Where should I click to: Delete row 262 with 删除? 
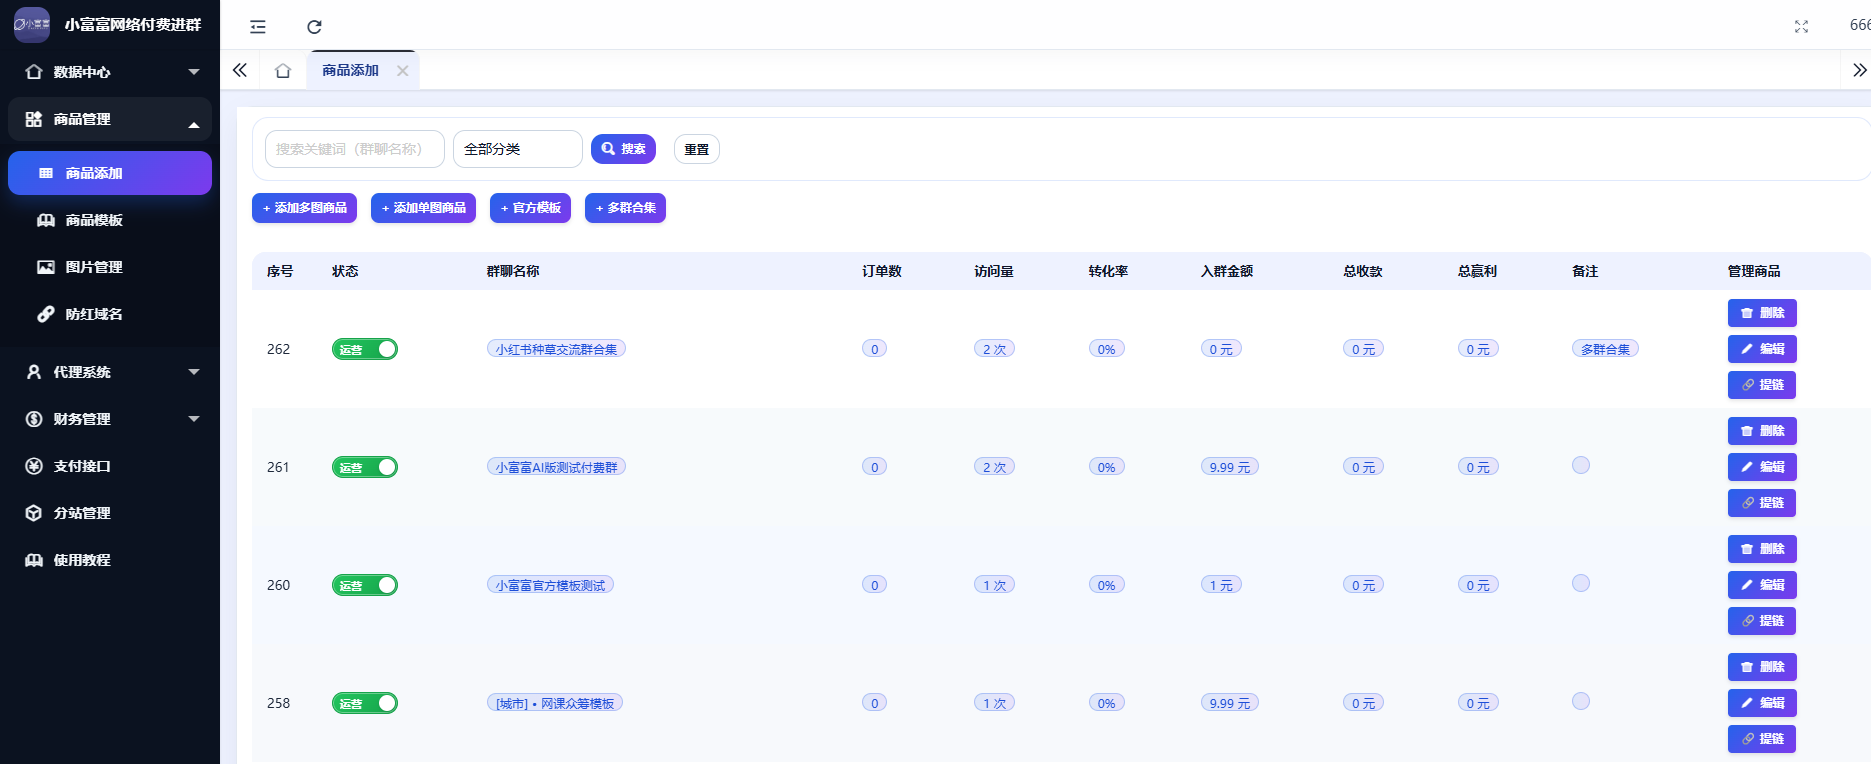tap(1762, 313)
